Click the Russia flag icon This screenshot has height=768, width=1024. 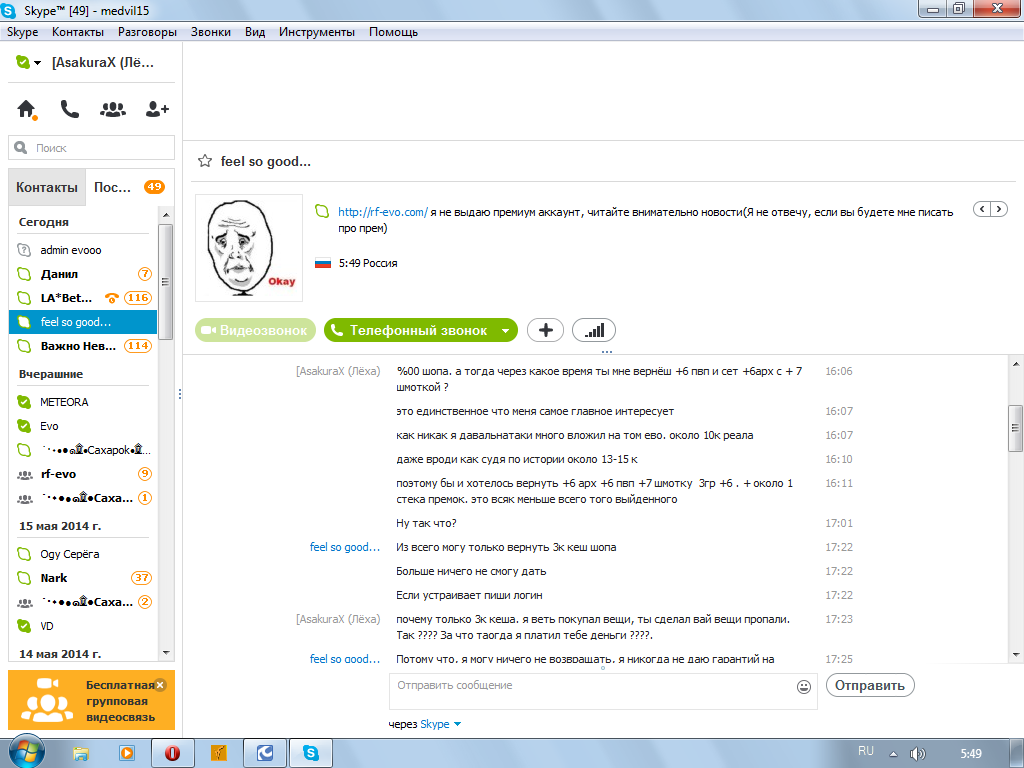pyautogui.click(x=323, y=263)
